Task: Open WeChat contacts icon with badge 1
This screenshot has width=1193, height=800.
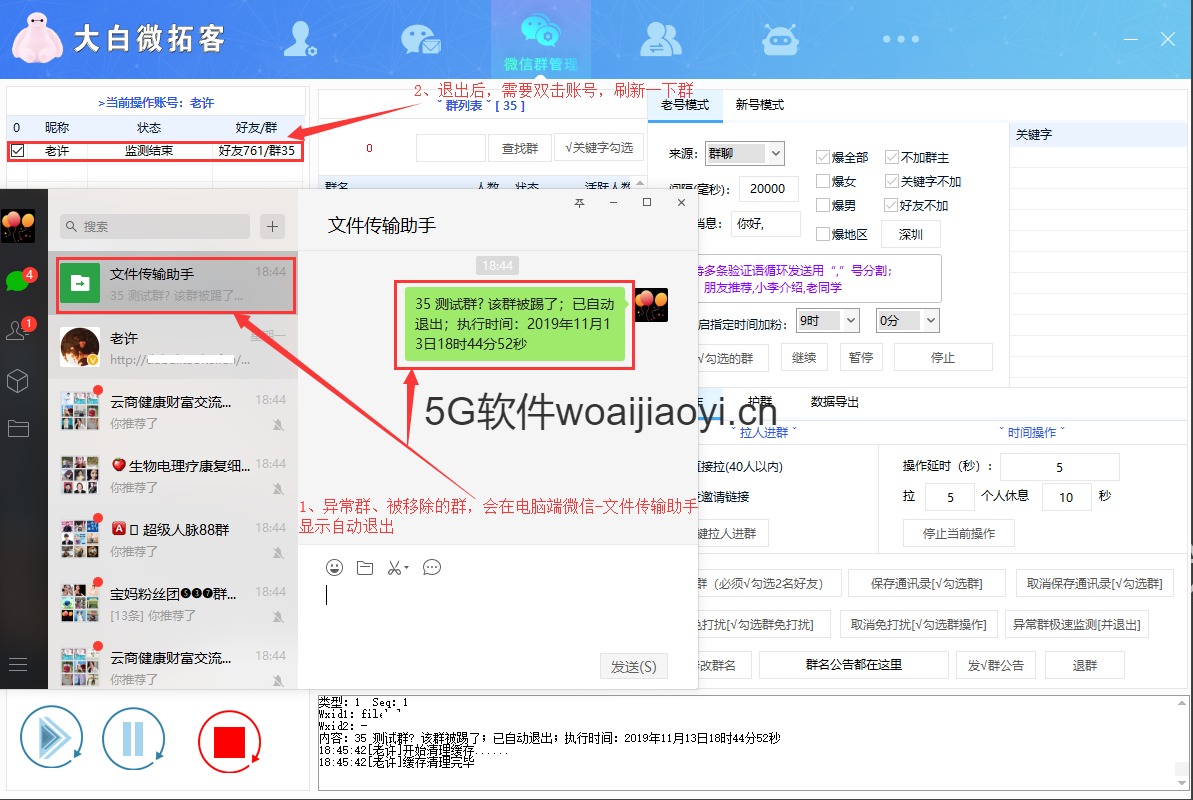Action: [x=18, y=330]
